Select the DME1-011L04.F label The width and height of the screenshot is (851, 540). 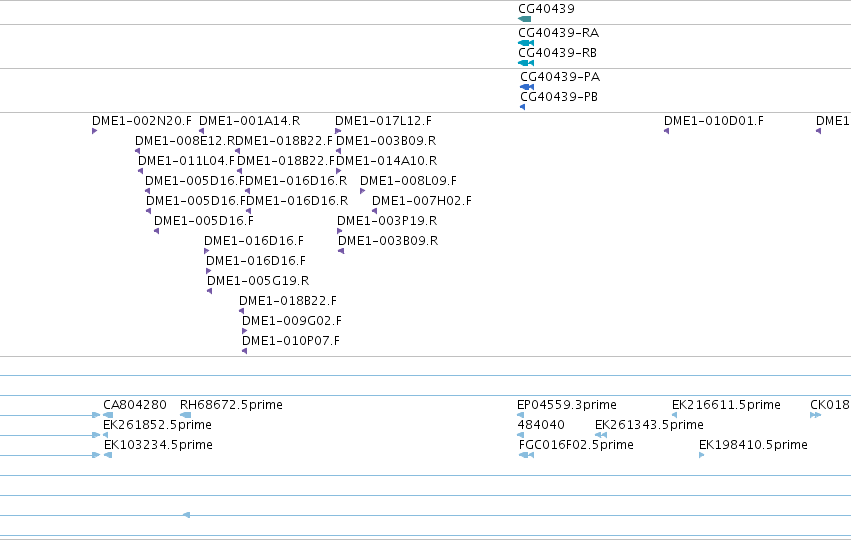point(186,161)
